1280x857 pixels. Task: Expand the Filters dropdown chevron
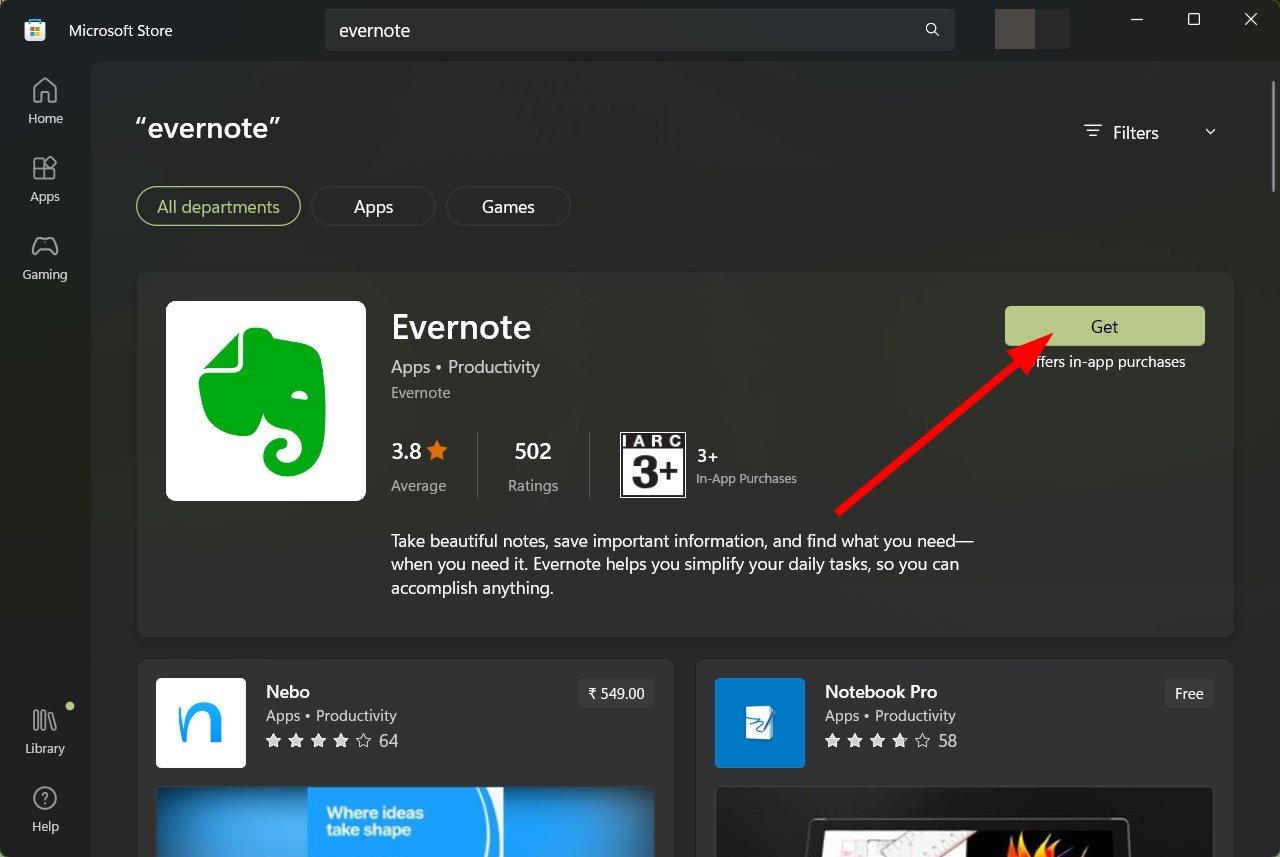point(1210,132)
